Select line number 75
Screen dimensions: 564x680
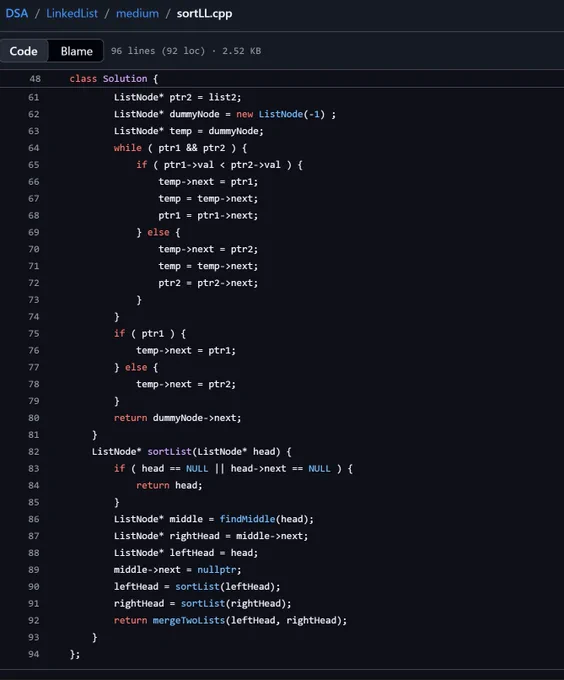pos(33,333)
